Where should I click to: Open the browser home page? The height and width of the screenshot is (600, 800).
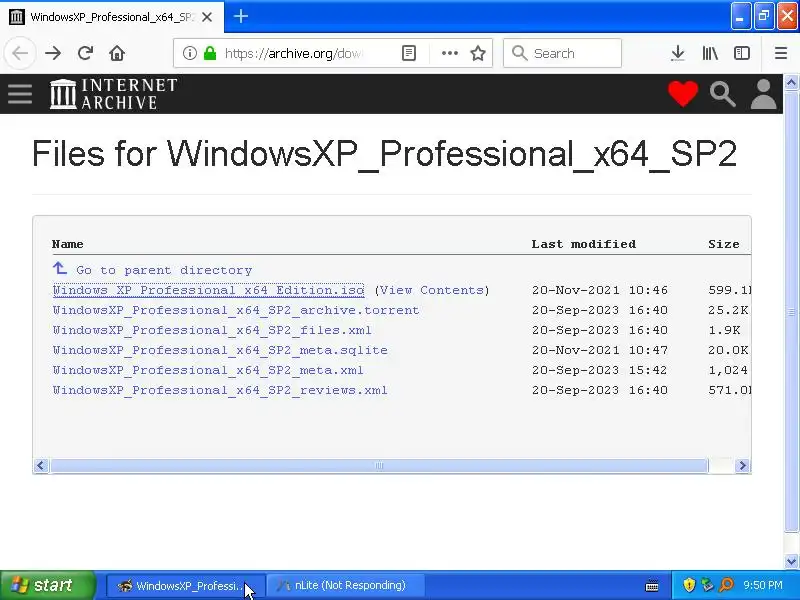(x=117, y=53)
